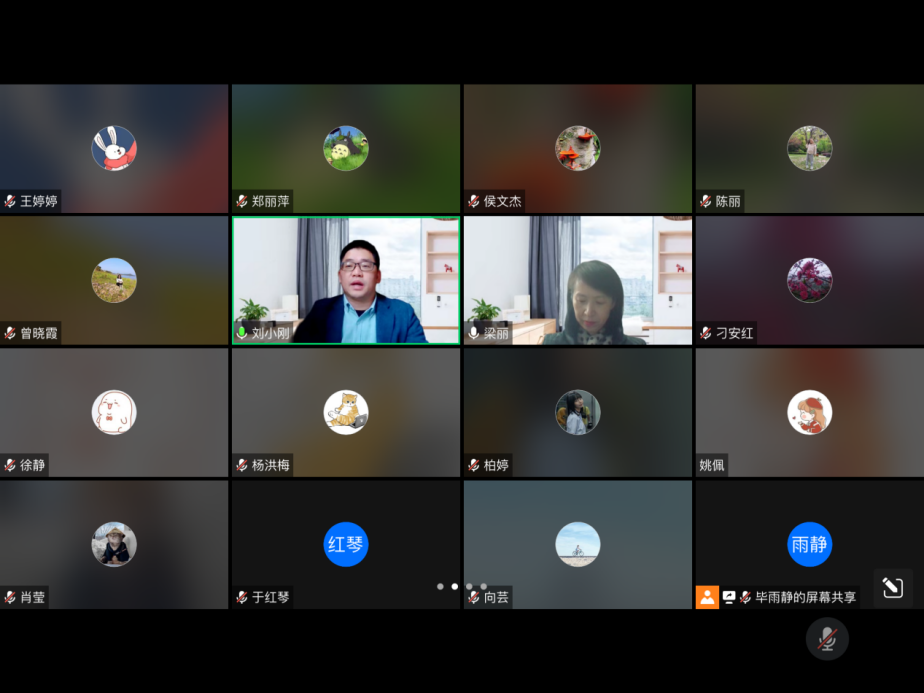The image size is (924, 693).
Task: Click 王婷婷's rabbit avatar
Action: [x=114, y=148]
